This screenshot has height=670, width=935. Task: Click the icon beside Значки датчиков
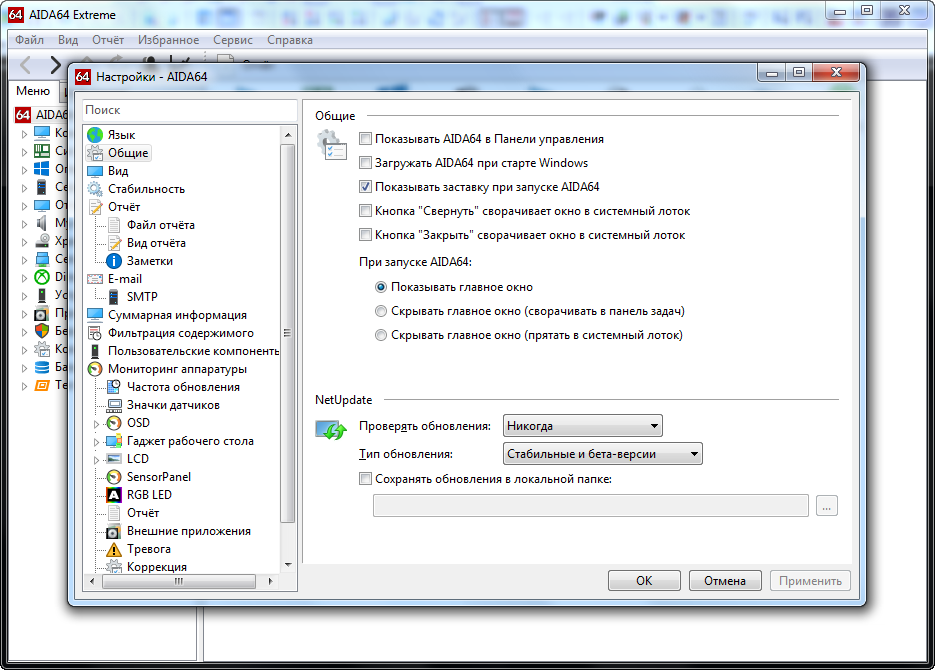pyautogui.click(x=114, y=405)
